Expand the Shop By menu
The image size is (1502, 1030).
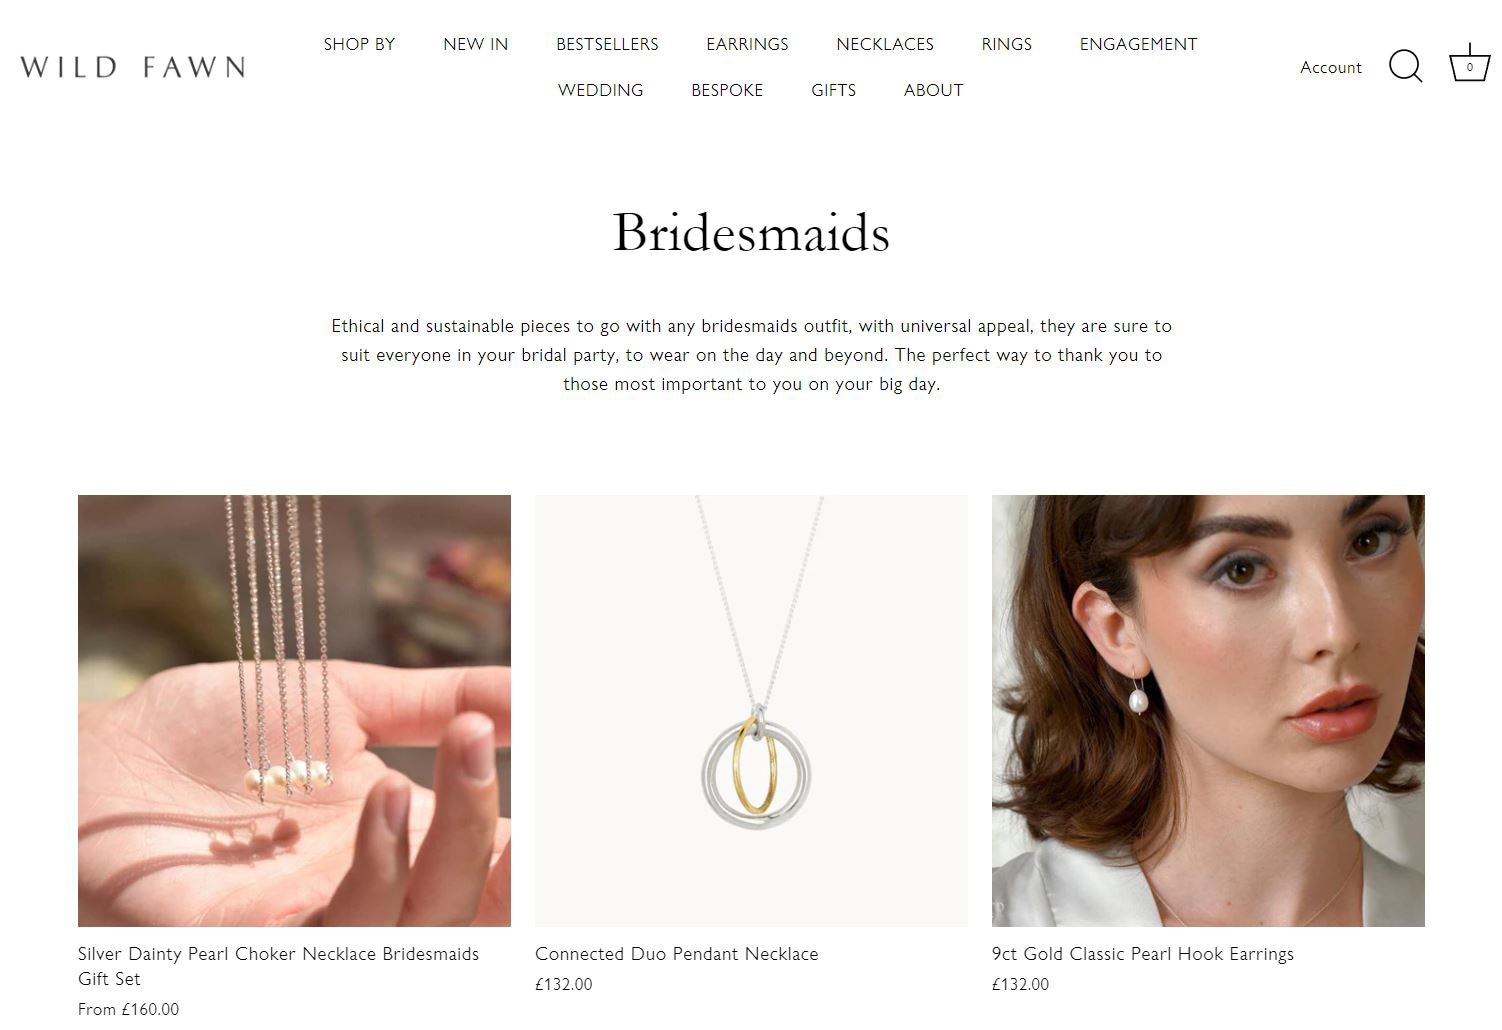point(359,44)
